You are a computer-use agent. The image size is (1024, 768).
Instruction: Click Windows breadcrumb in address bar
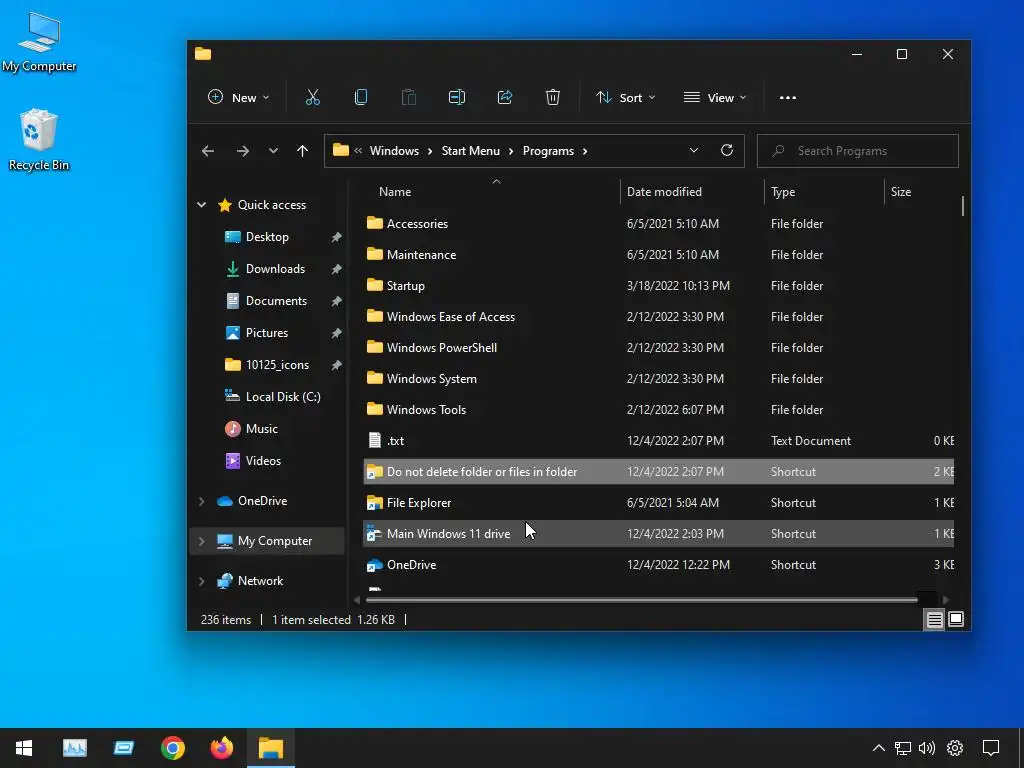(x=394, y=151)
